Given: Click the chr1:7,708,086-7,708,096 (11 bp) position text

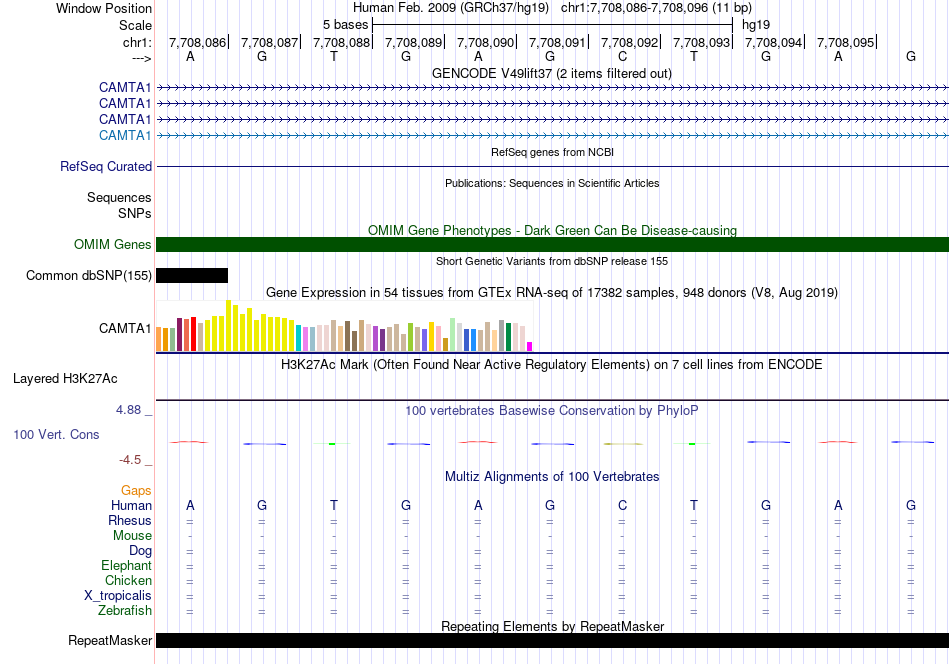Looking at the screenshot, I should pyautogui.click(x=656, y=8).
